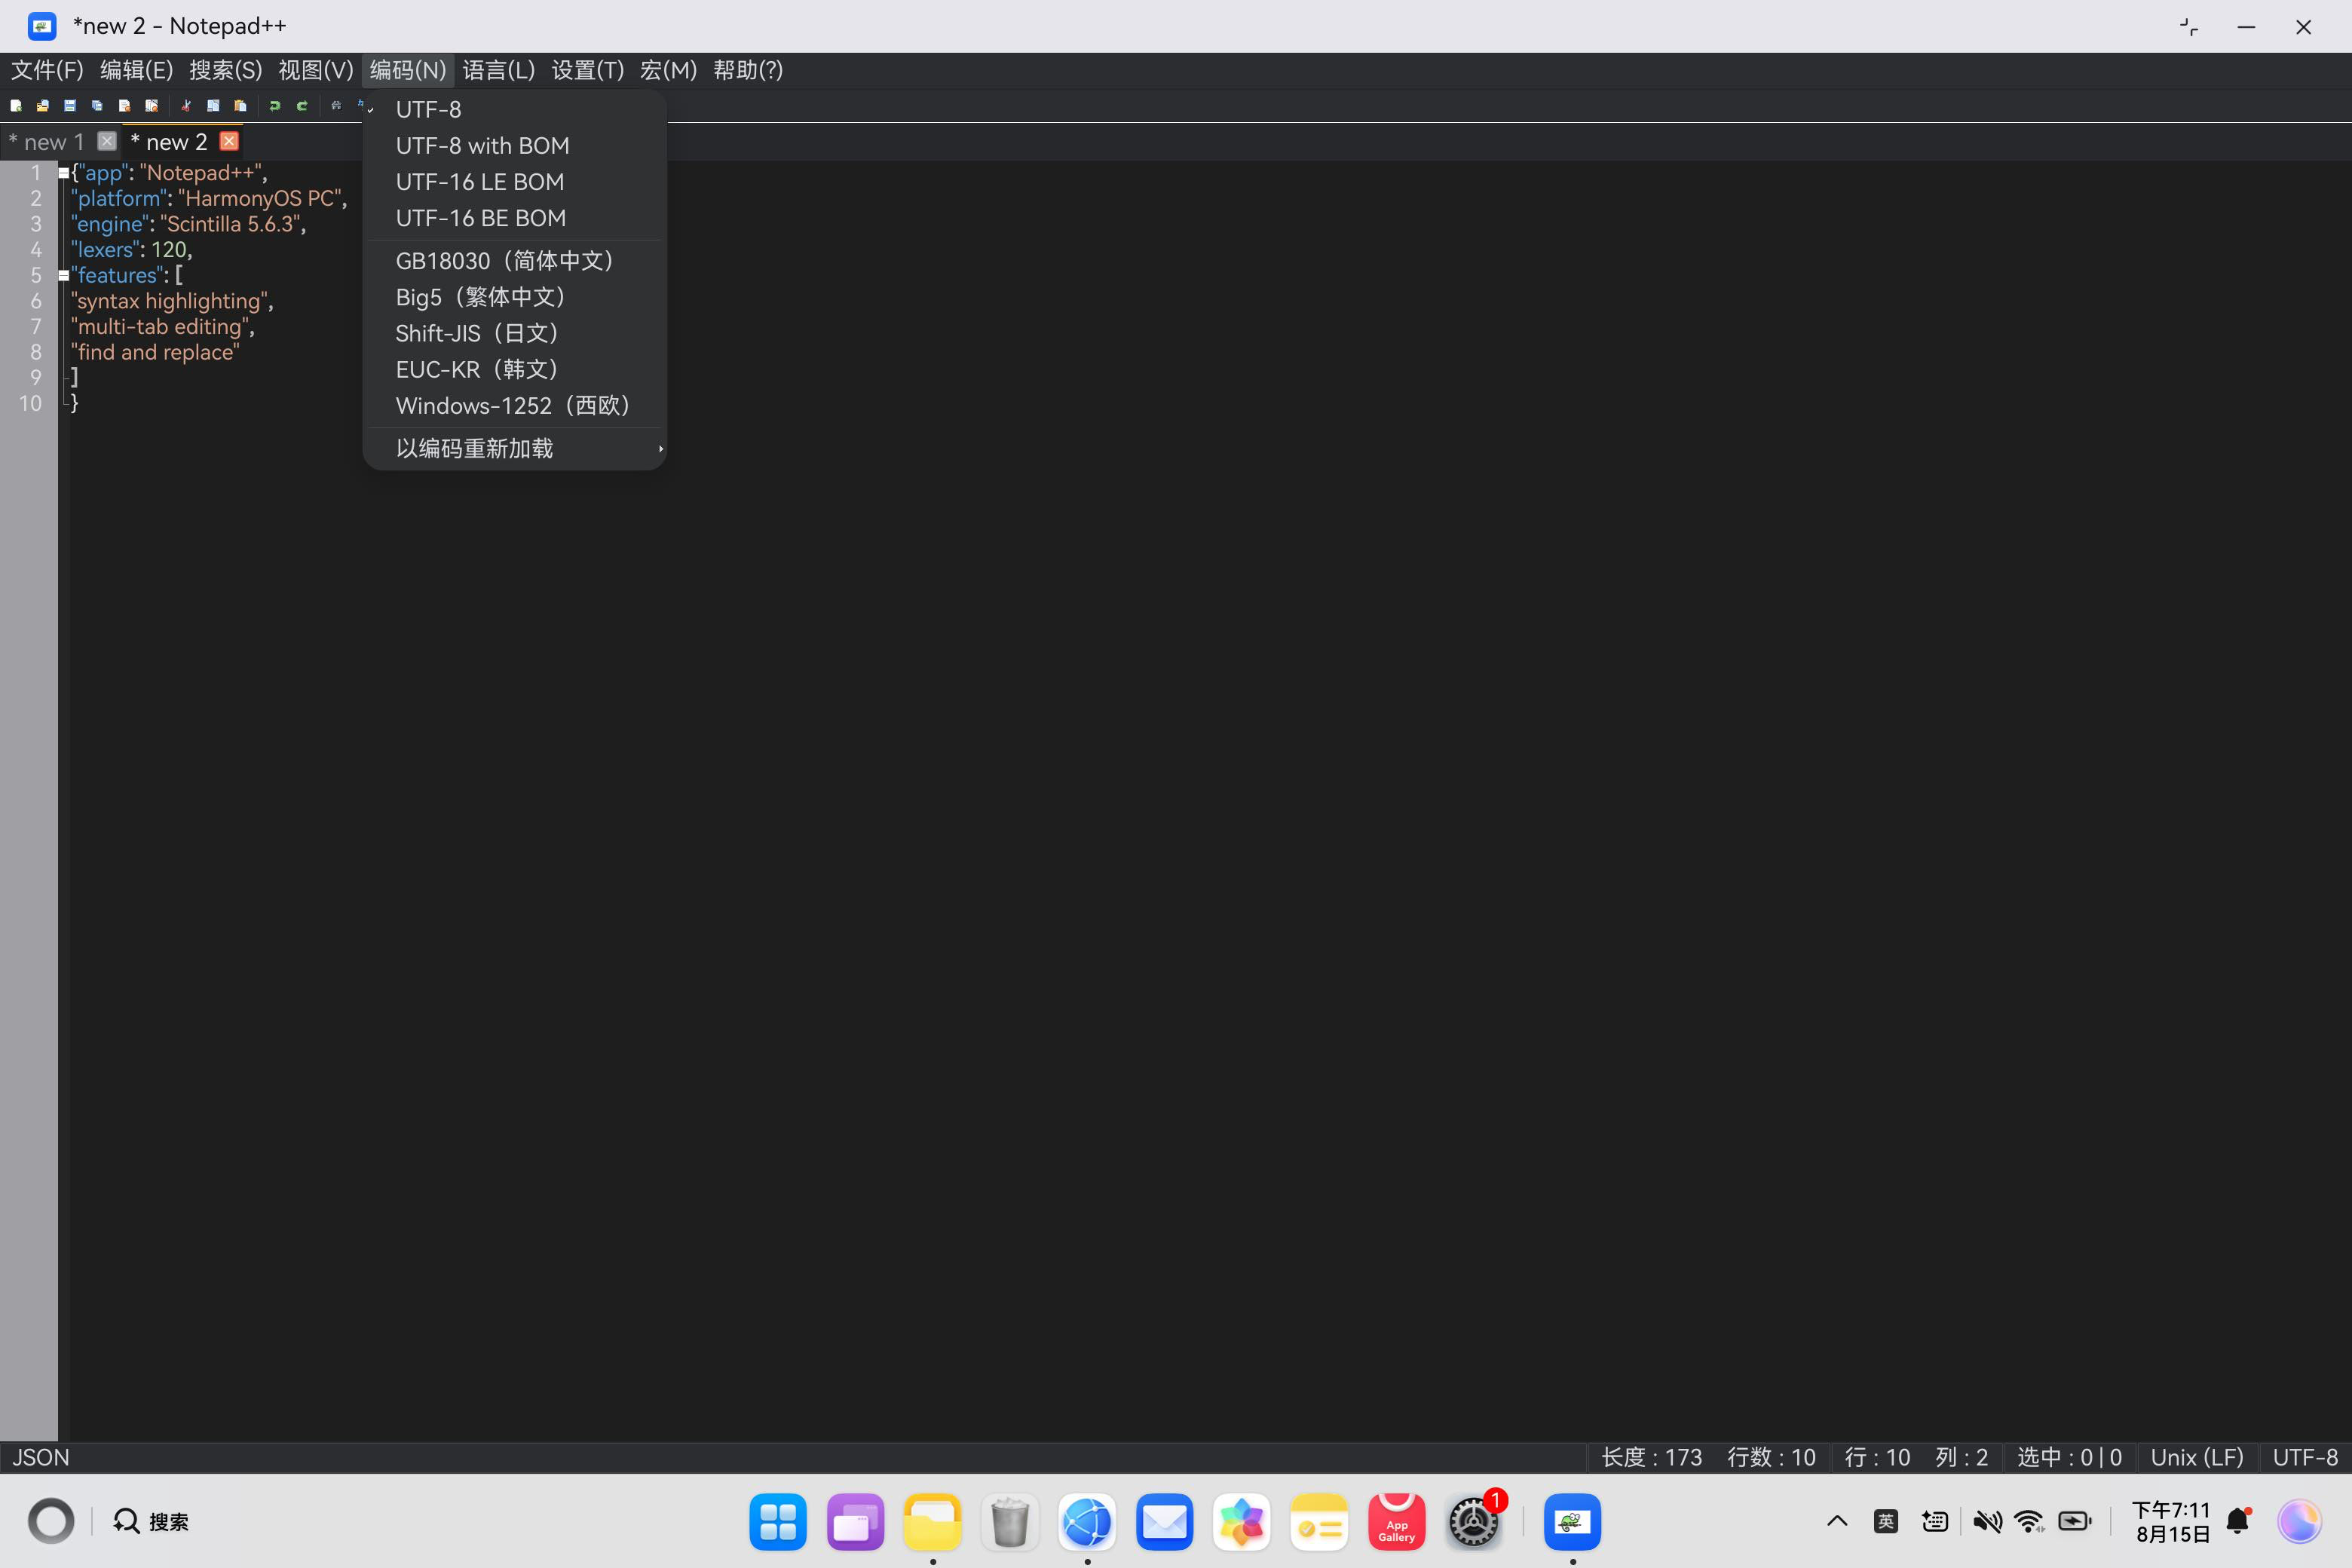Click the Notepad++ dock icon
This screenshot has width=2352, height=1568.
[1573, 1522]
